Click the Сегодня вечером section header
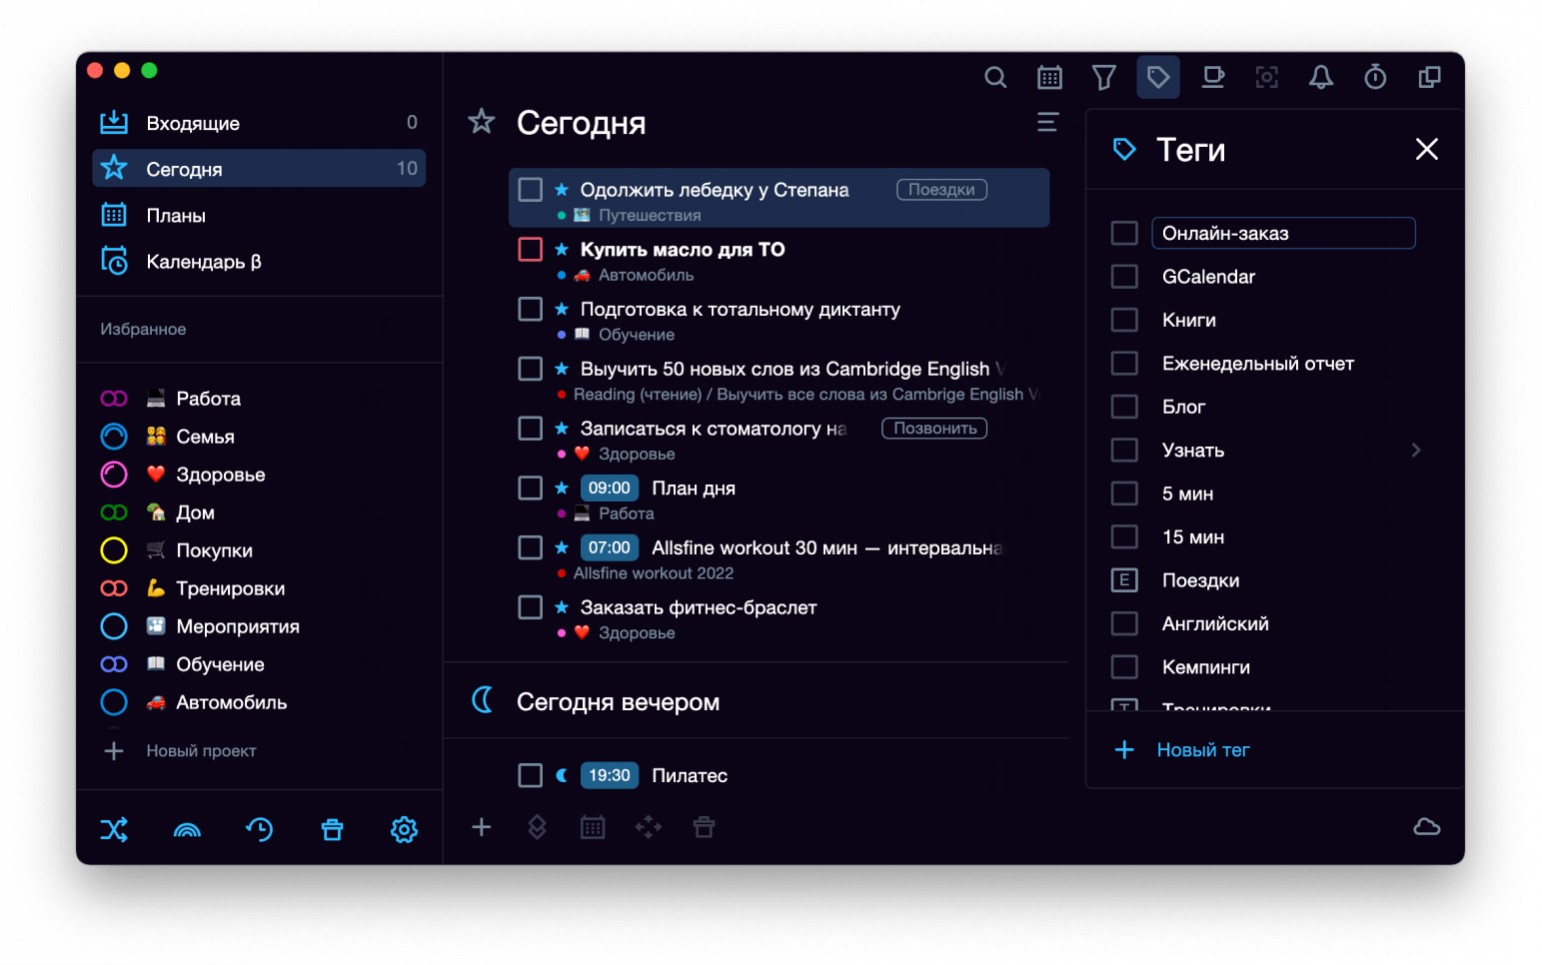The image size is (1542, 965). [x=618, y=701]
